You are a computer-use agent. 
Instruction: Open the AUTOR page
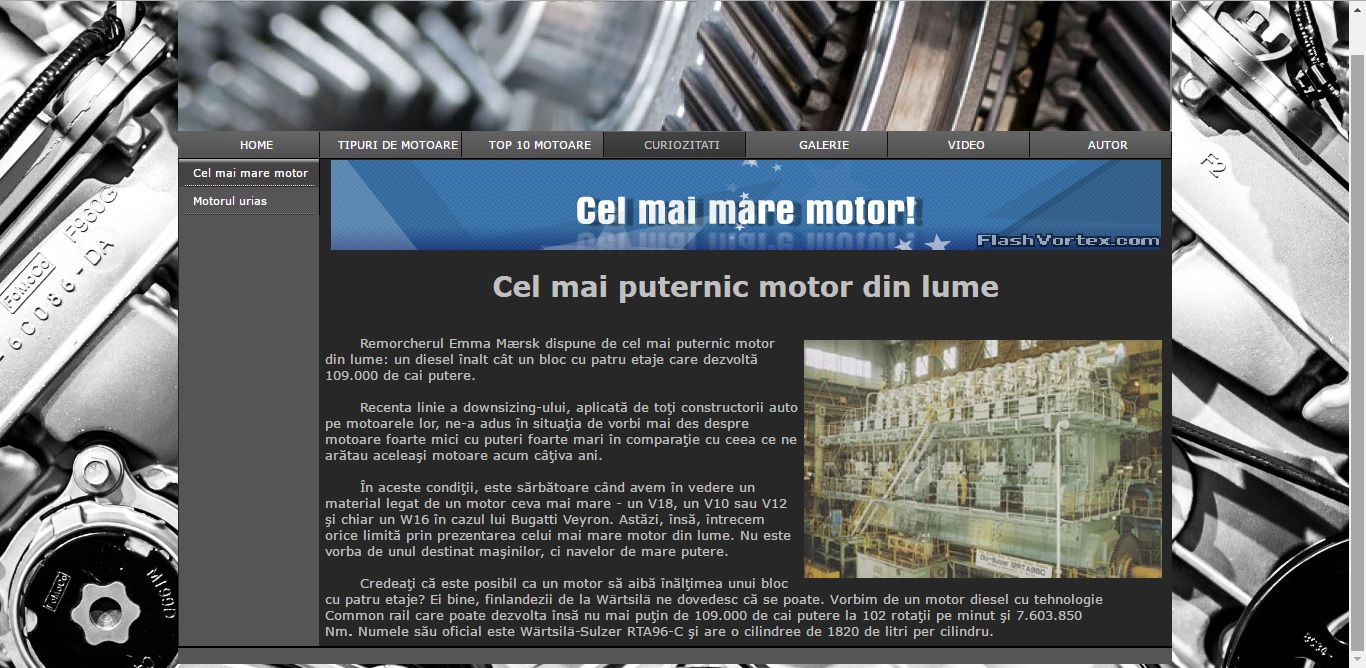pos(1107,145)
